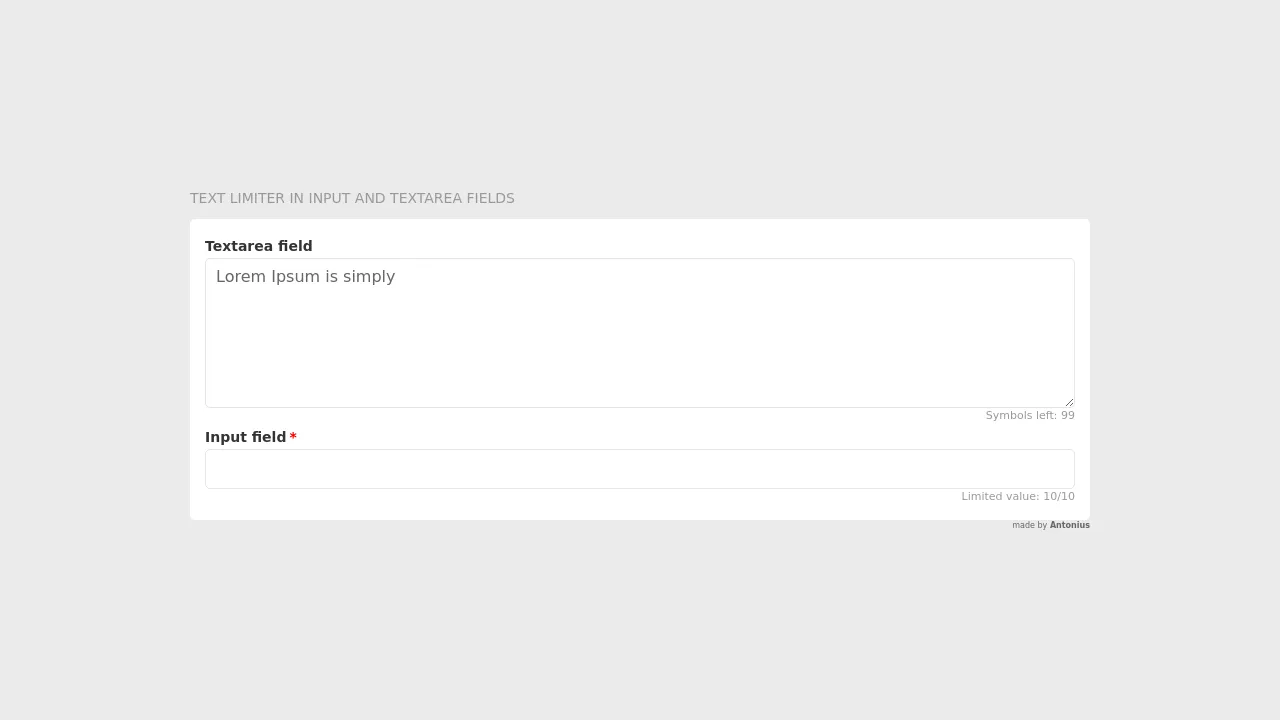
Task: Click the "TEXT LIMITER" page heading
Action: pyautogui.click(x=352, y=198)
